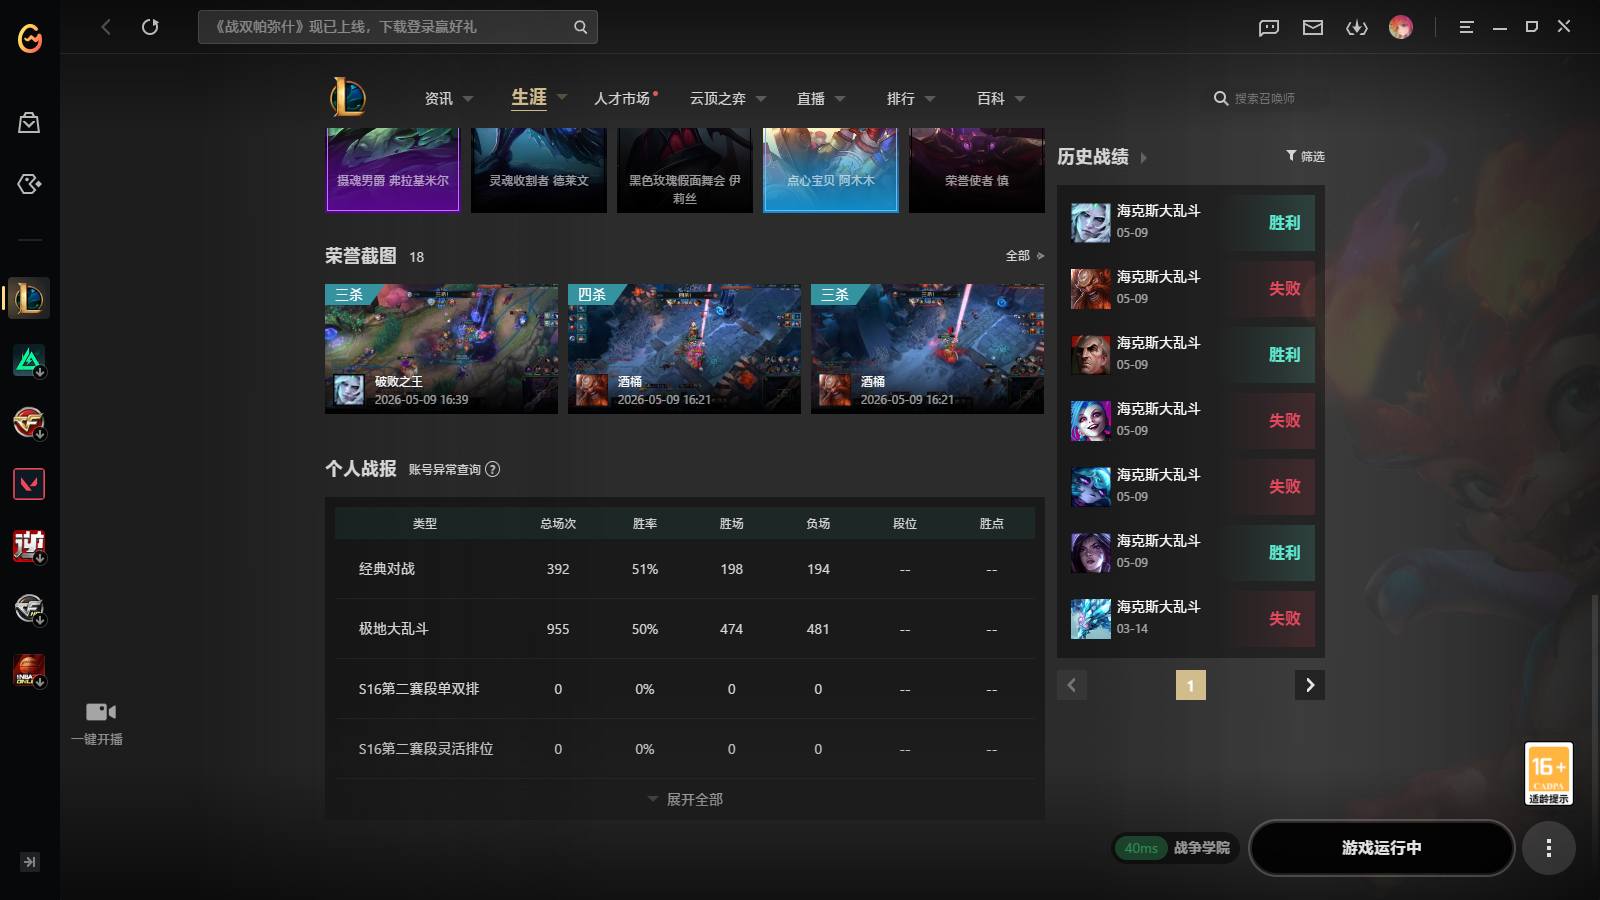Open the first 05-09 胜利 match
Viewport: 1600px width, 900px height.
pyautogui.click(x=1190, y=222)
